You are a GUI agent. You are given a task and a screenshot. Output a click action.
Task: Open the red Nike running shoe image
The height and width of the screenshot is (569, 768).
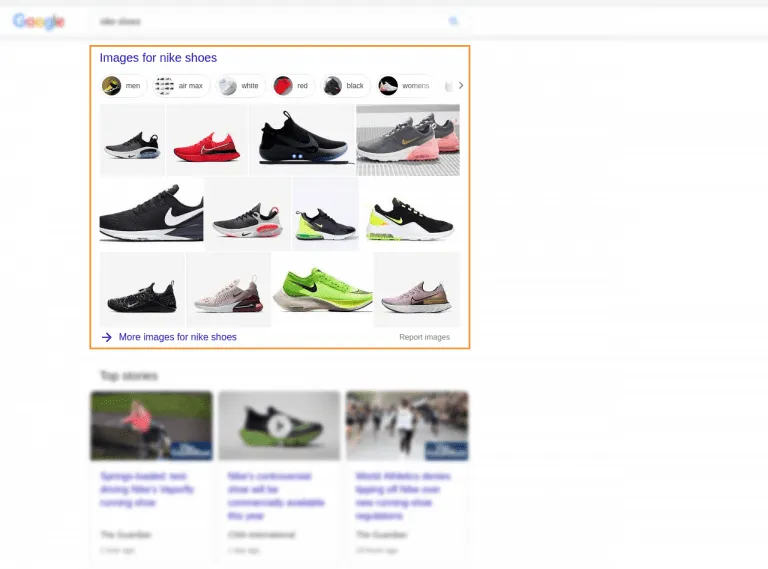207,141
